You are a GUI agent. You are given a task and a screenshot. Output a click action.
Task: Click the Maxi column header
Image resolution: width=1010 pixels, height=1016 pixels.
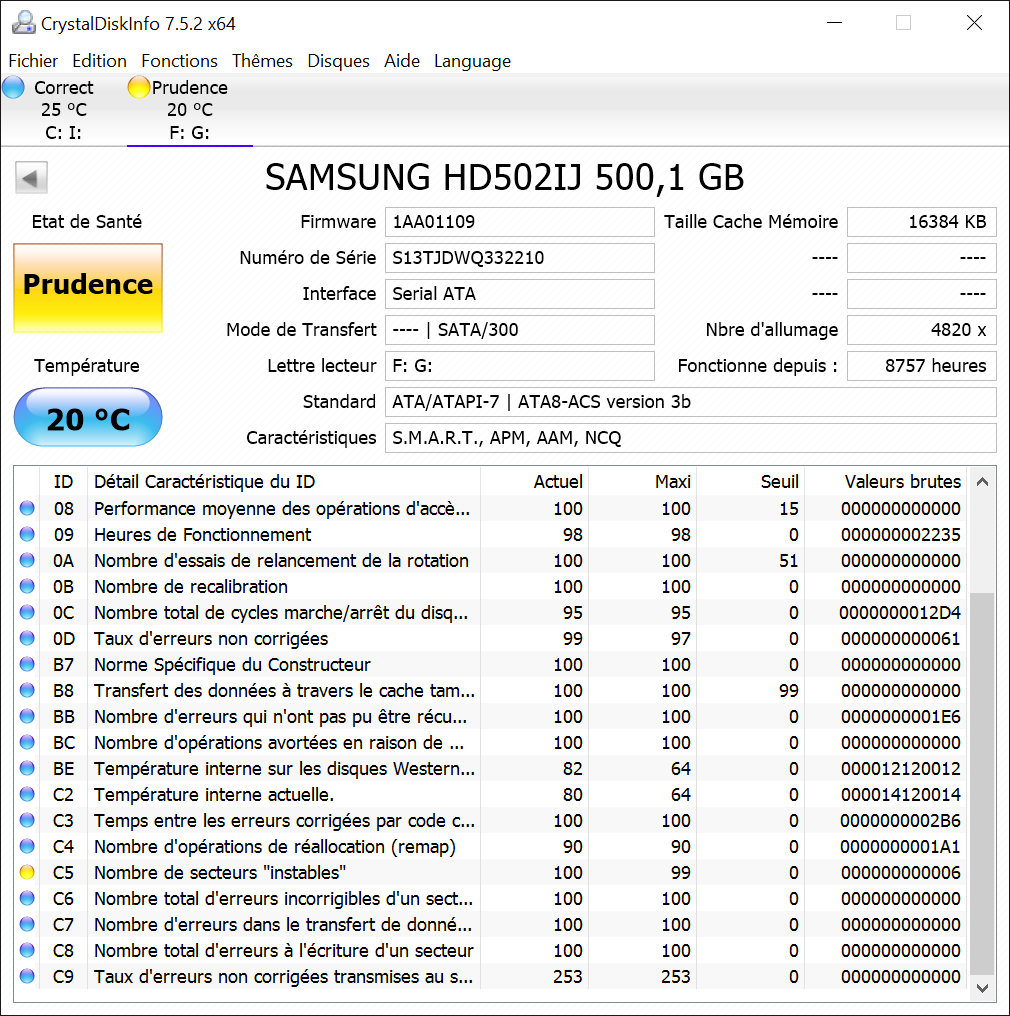(642, 481)
